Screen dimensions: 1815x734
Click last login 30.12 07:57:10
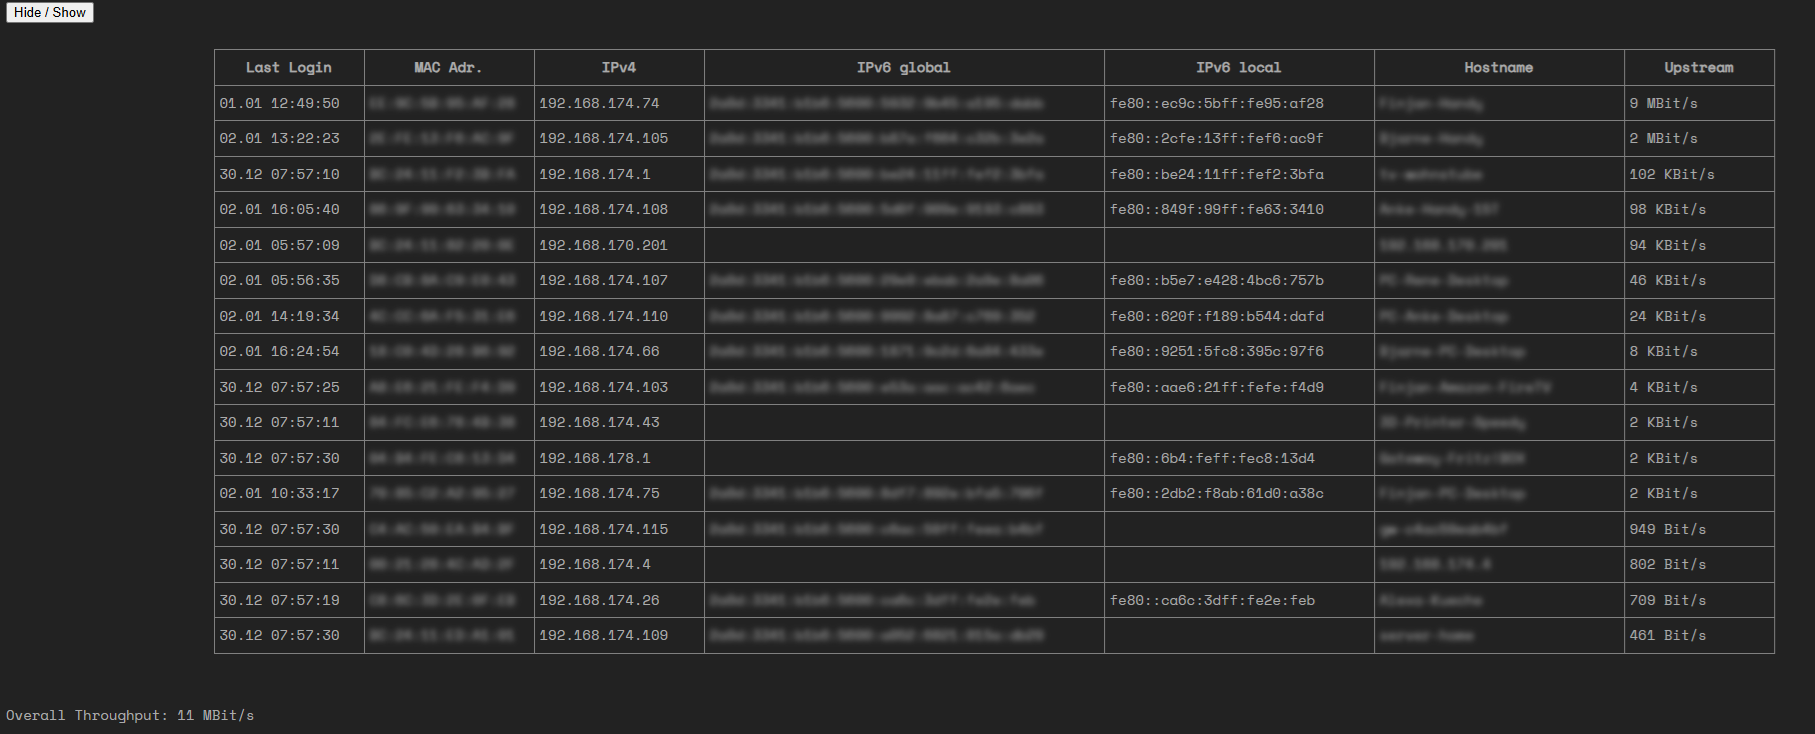click(x=280, y=174)
